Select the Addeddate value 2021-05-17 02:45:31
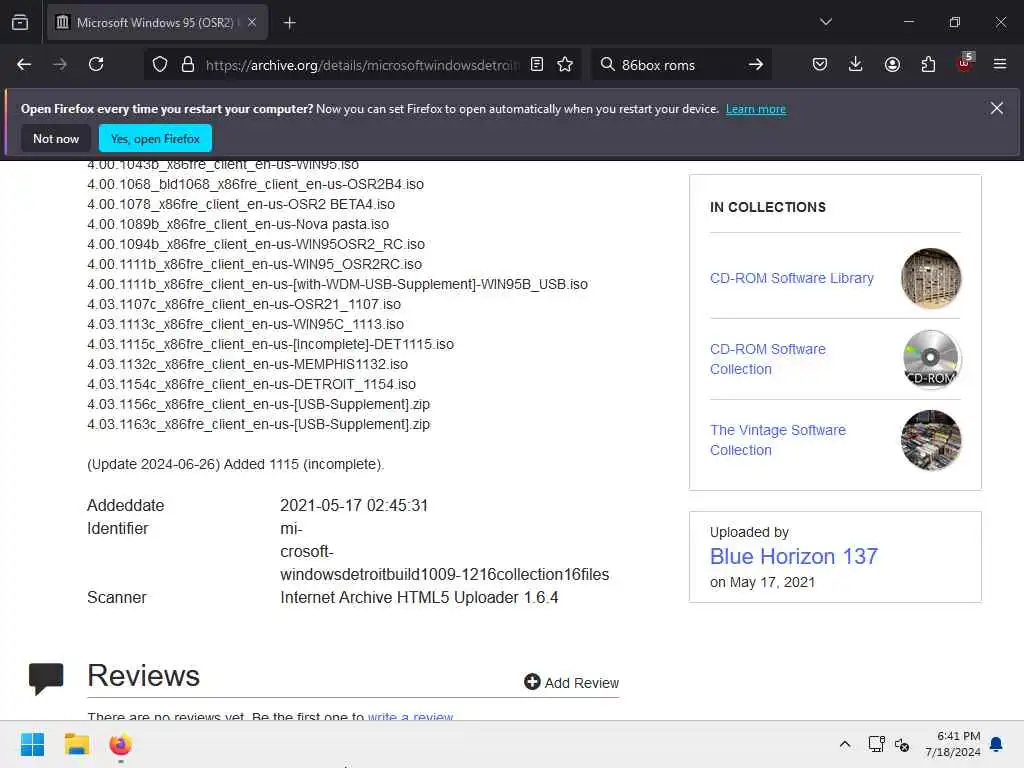 point(354,505)
